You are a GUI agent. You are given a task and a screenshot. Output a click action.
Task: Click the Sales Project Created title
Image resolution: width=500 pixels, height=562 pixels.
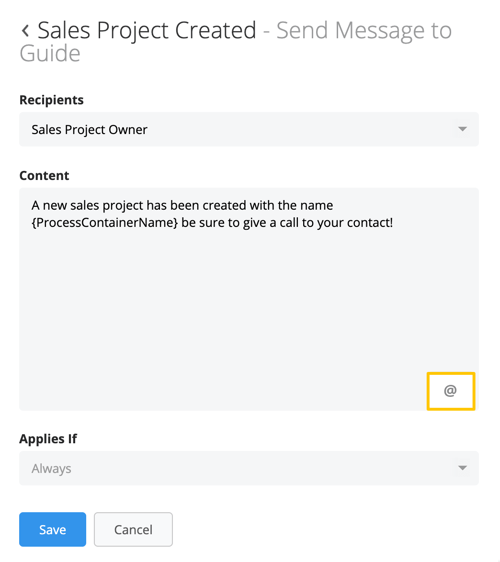click(x=147, y=30)
